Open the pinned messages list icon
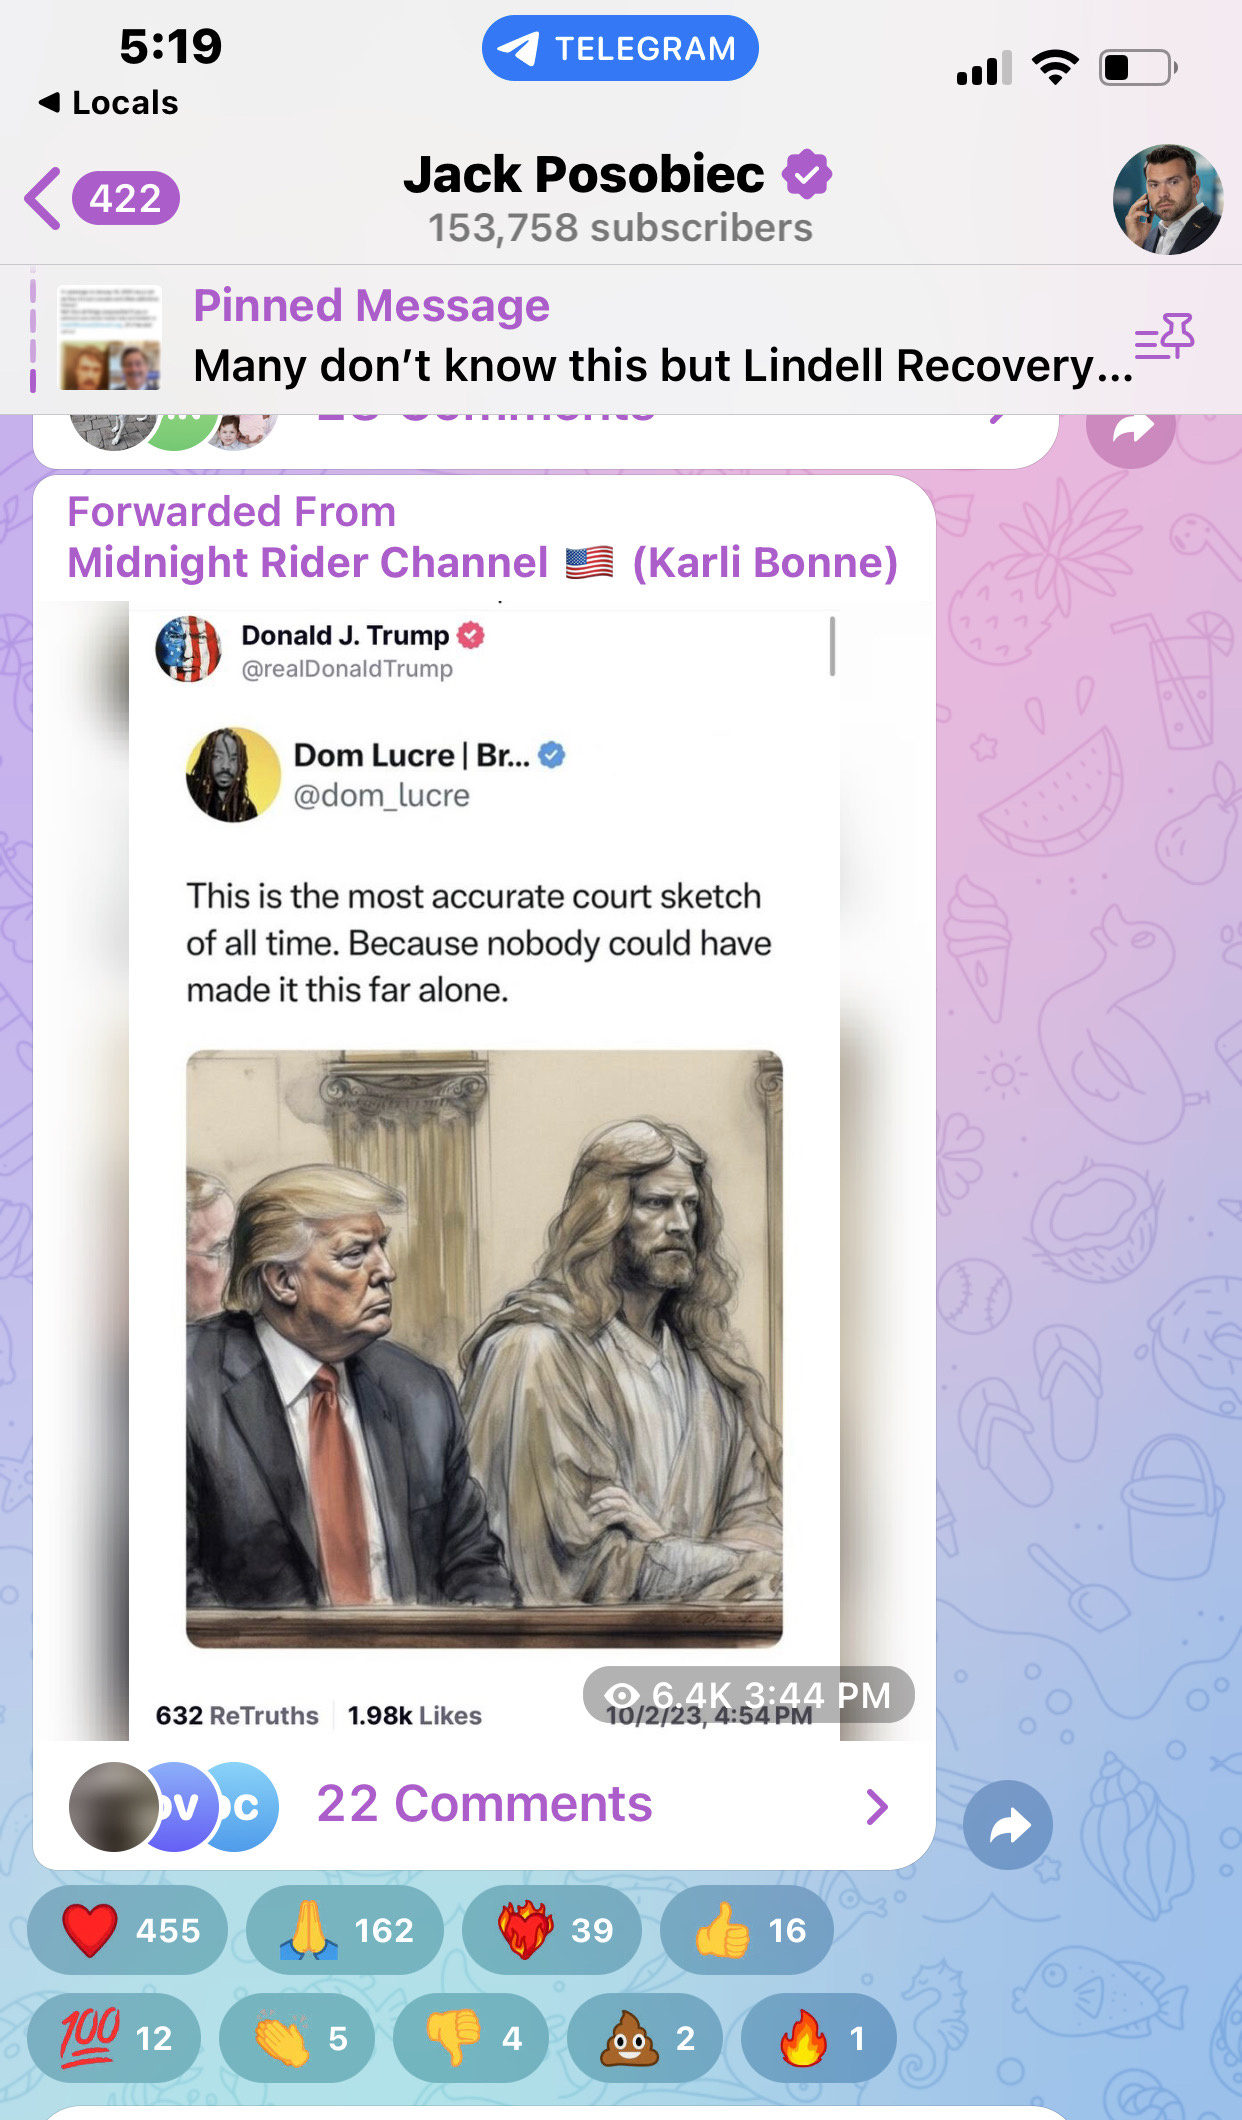 point(1165,337)
